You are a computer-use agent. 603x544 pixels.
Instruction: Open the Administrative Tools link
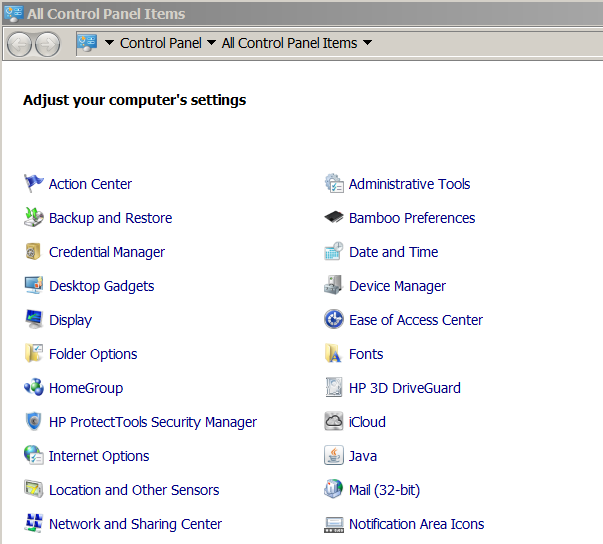(409, 184)
